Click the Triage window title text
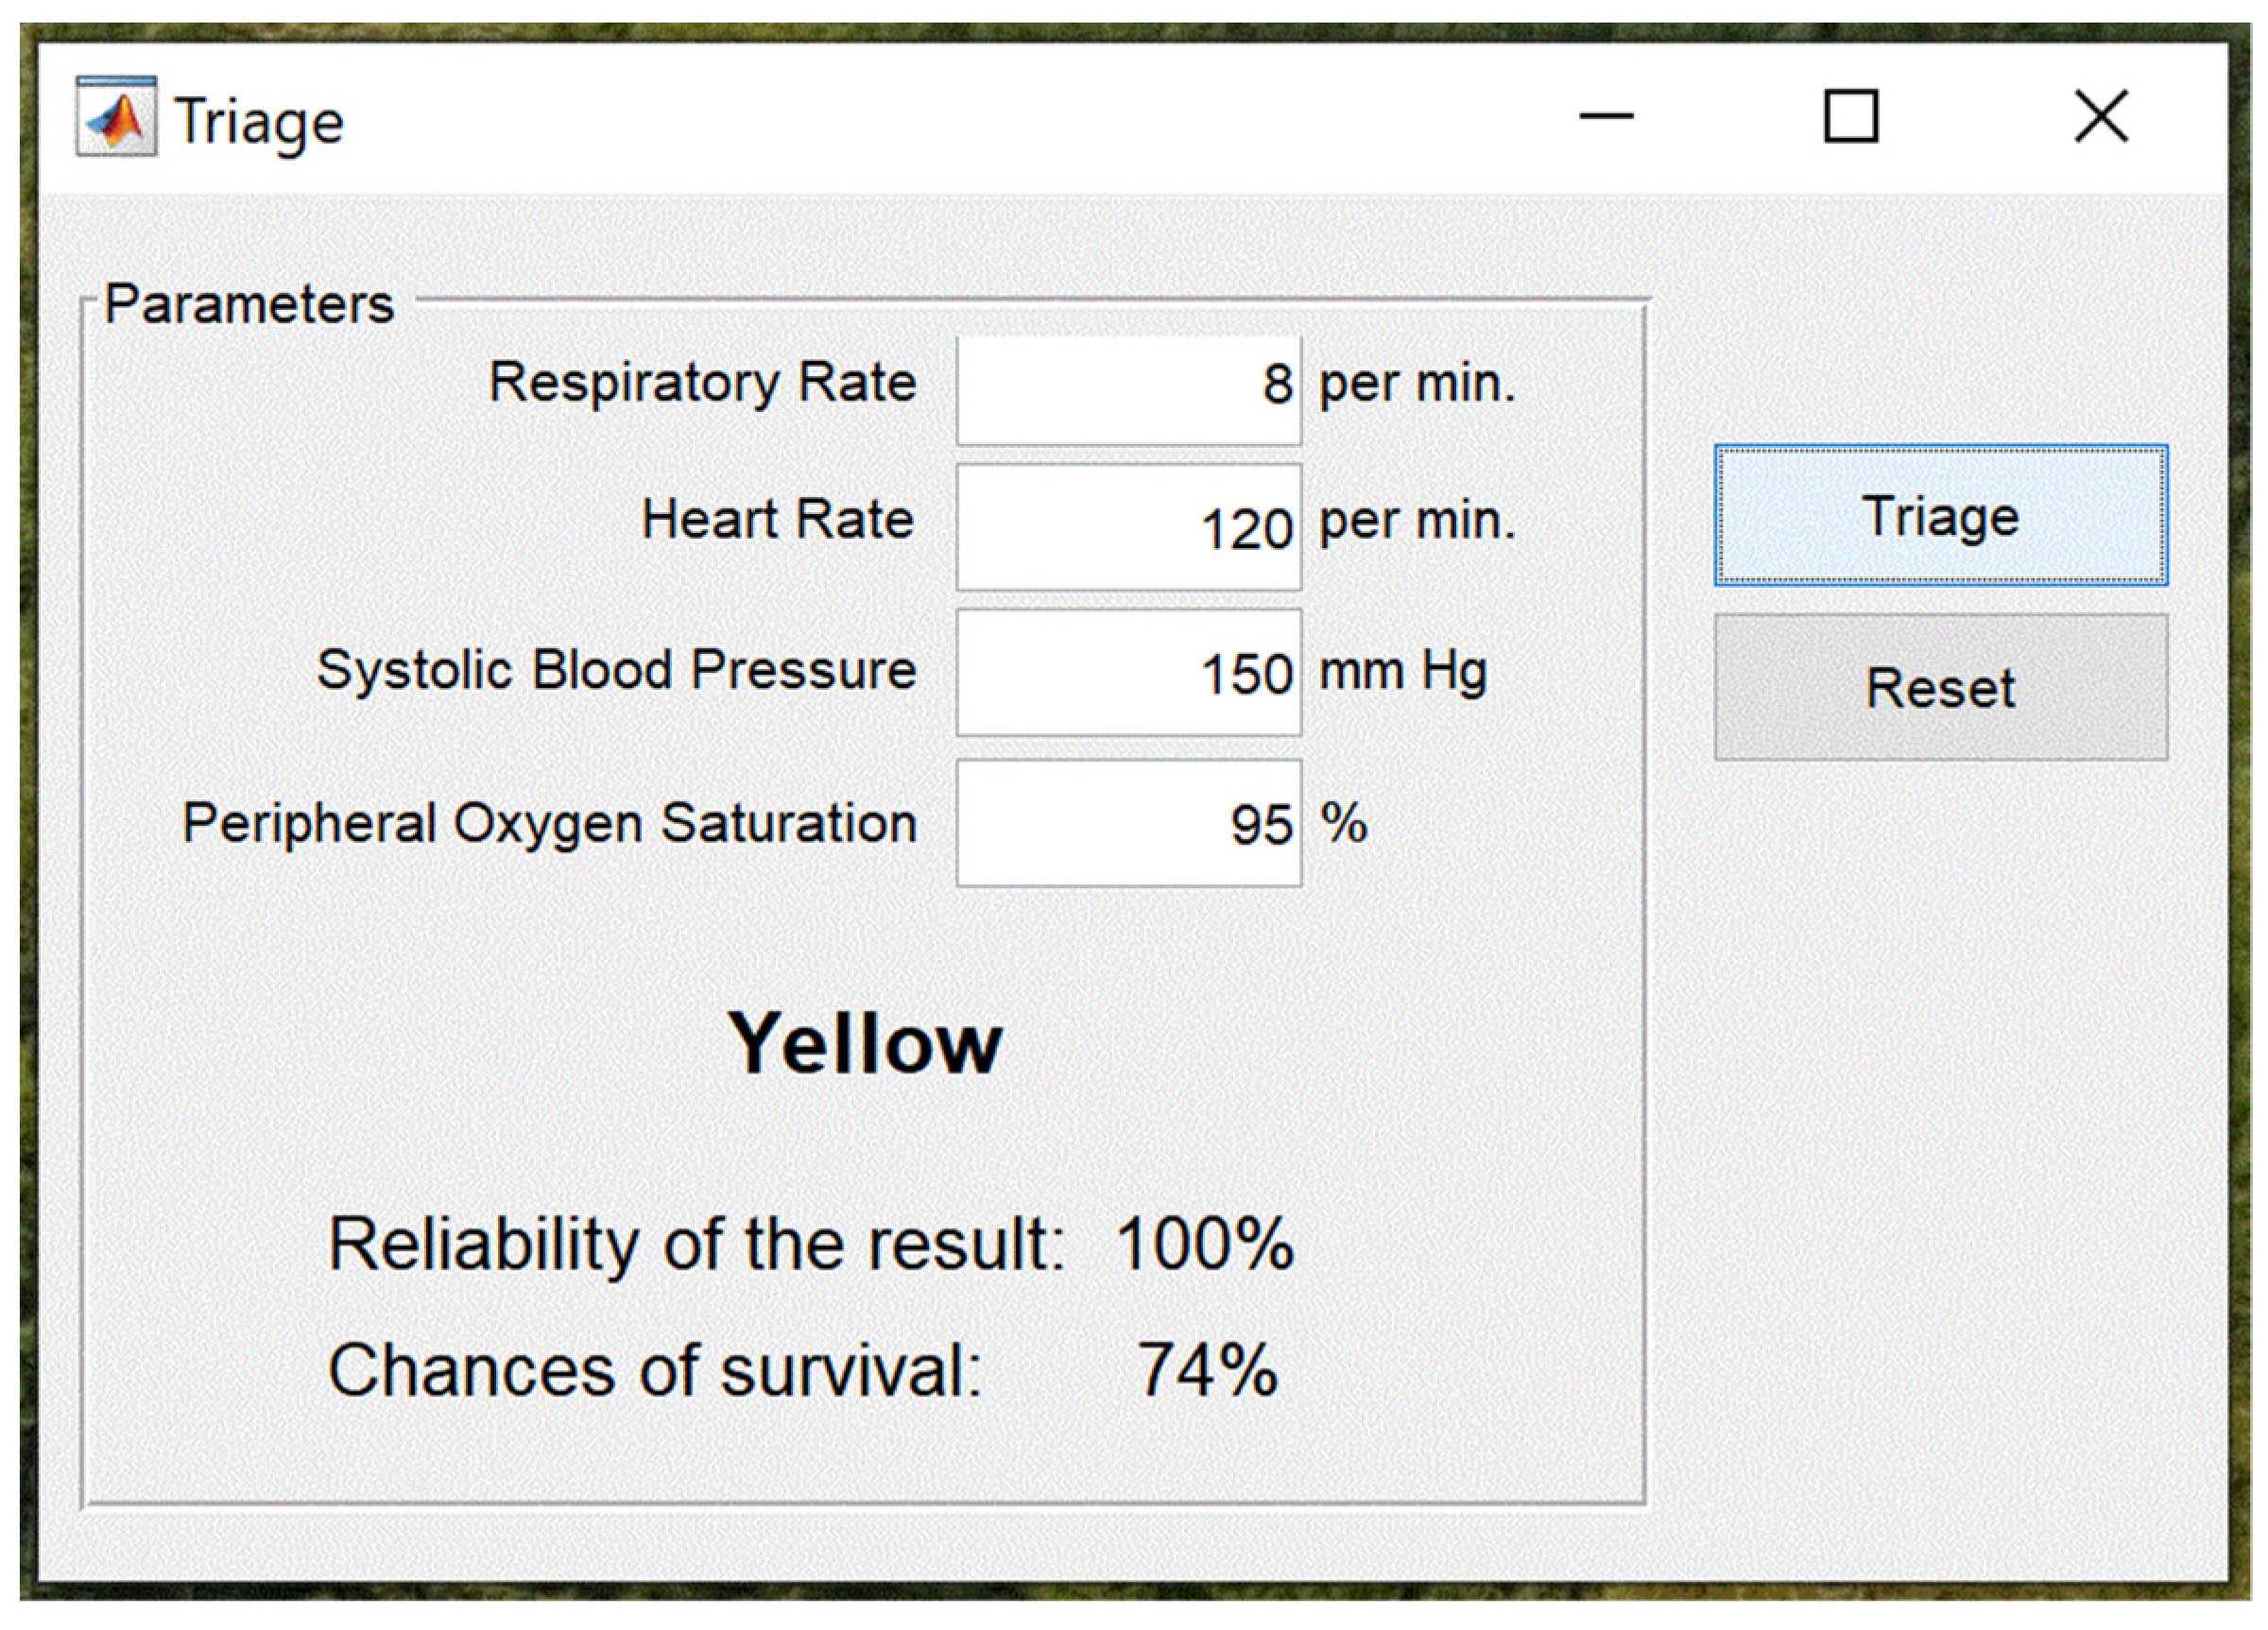 (259, 122)
